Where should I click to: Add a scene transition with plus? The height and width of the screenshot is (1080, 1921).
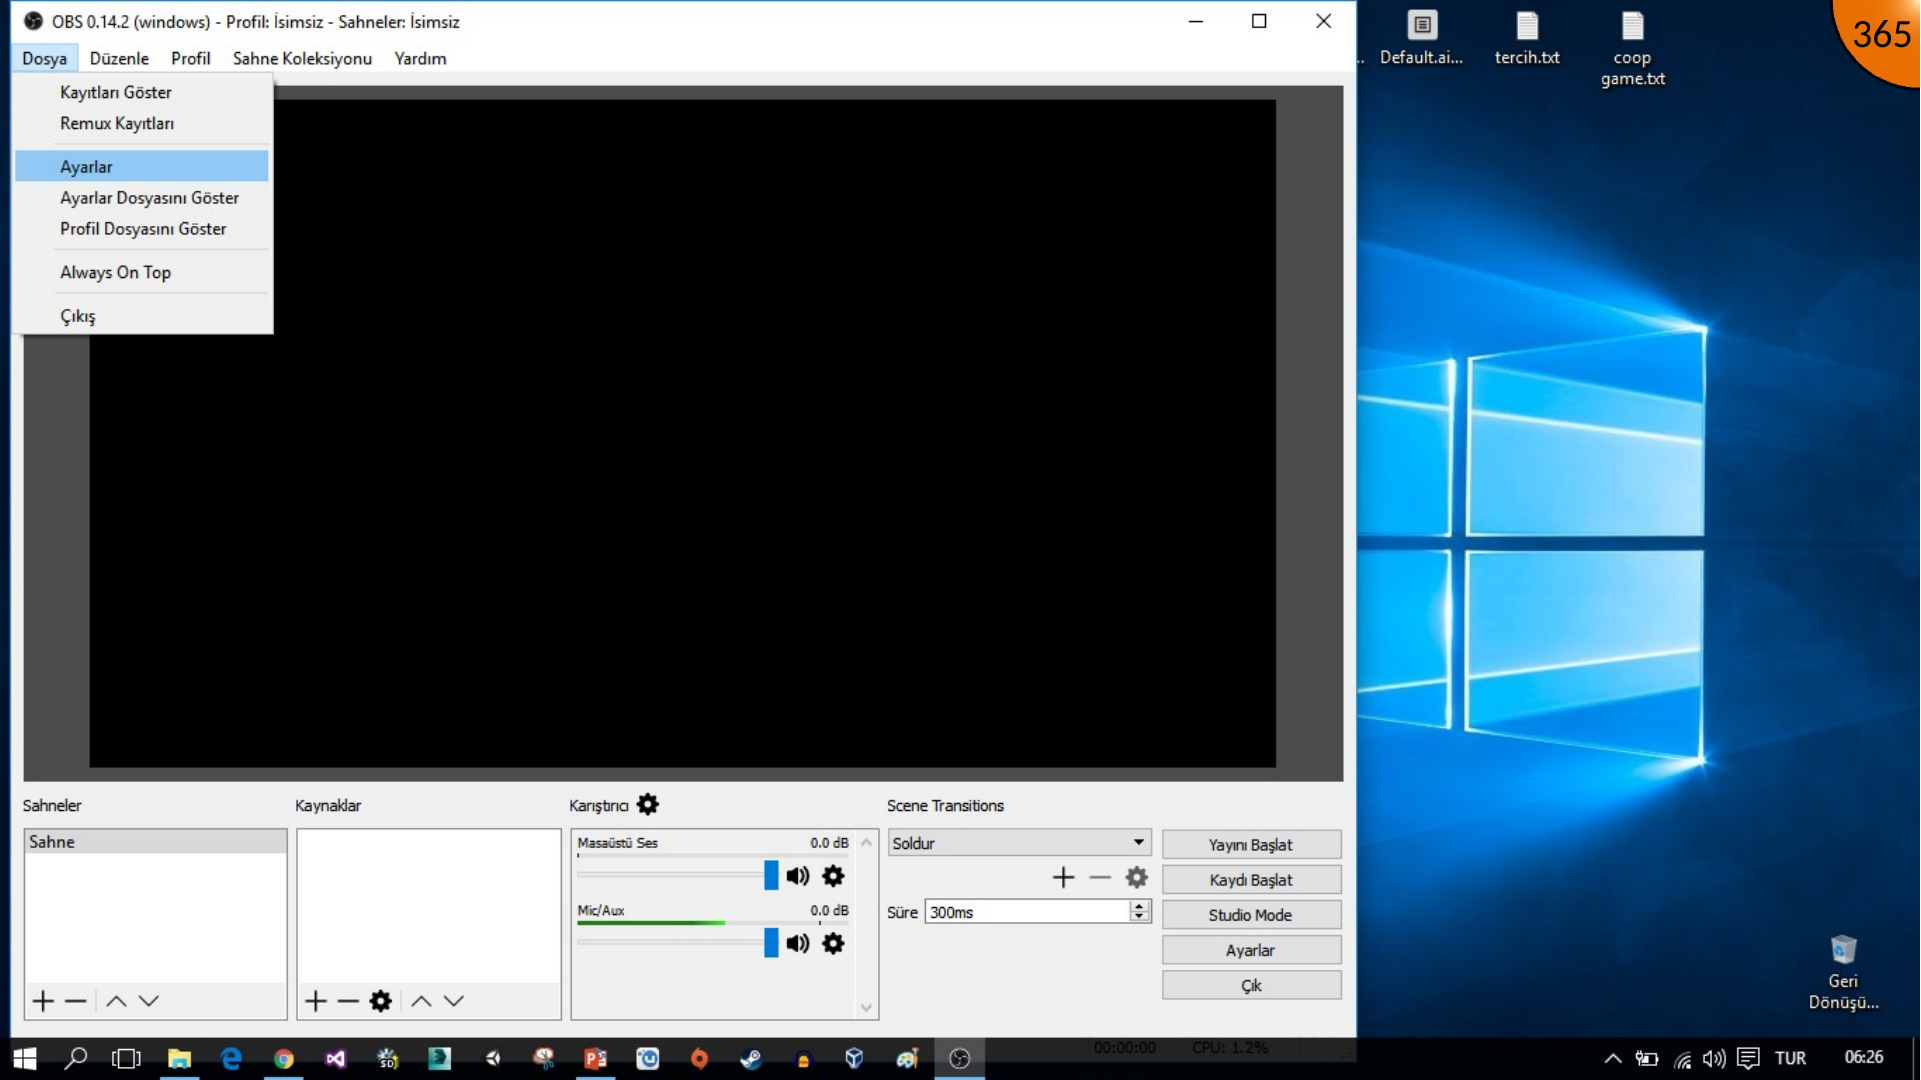point(1064,878)
